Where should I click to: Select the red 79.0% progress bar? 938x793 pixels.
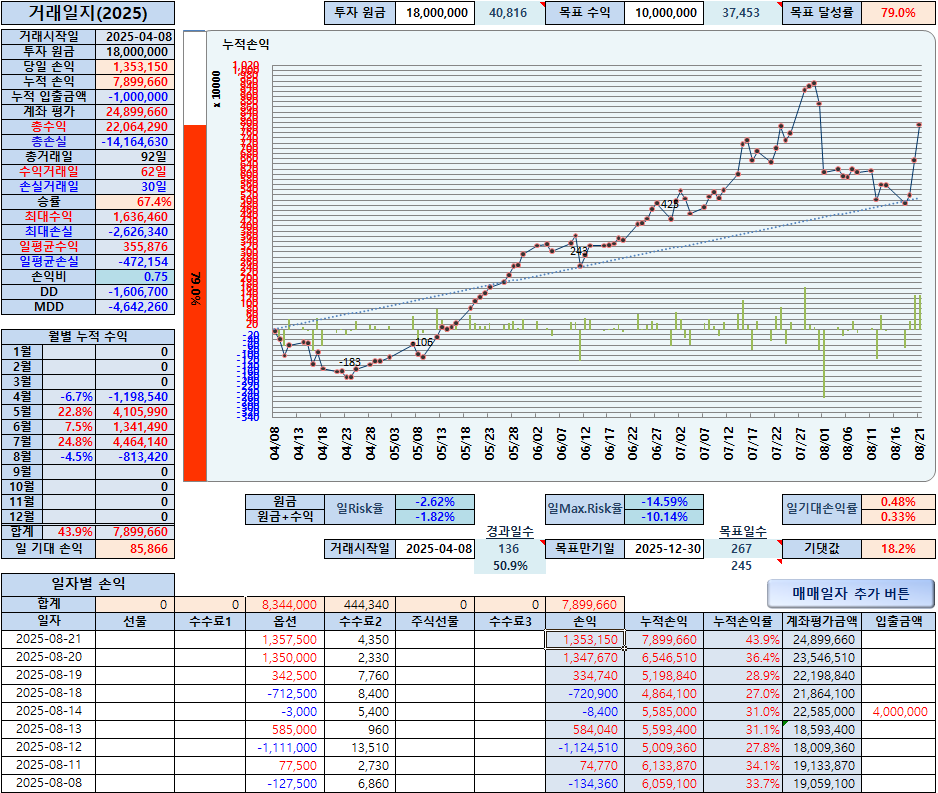point(194,303)
